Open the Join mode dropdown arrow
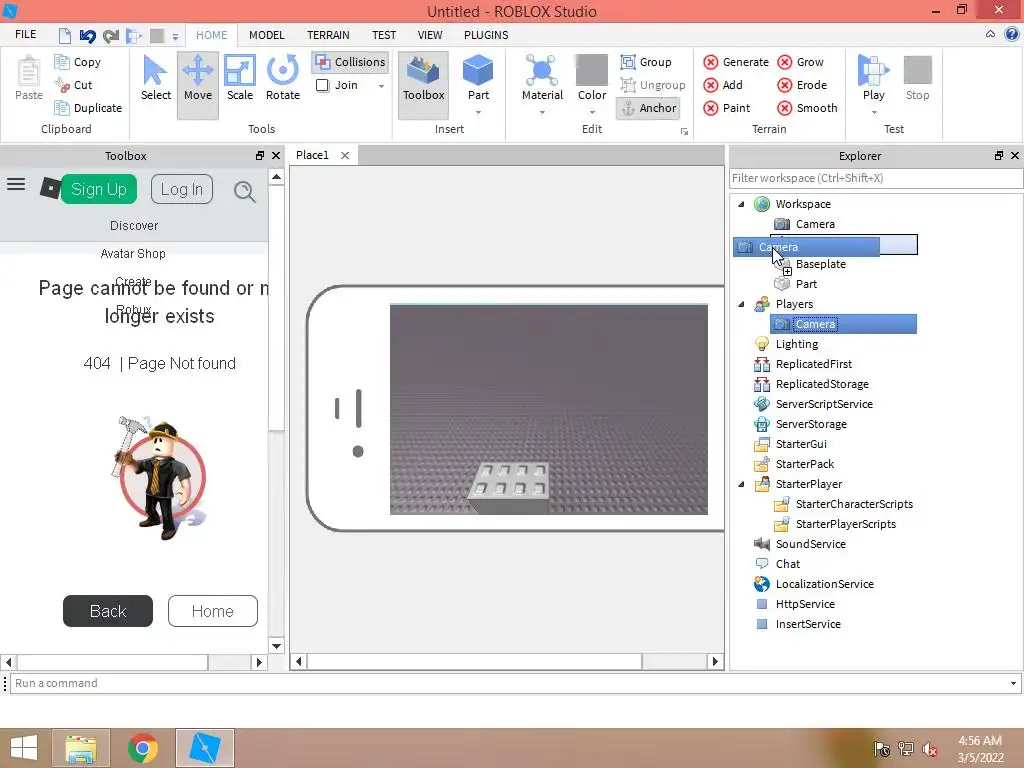 381,86
